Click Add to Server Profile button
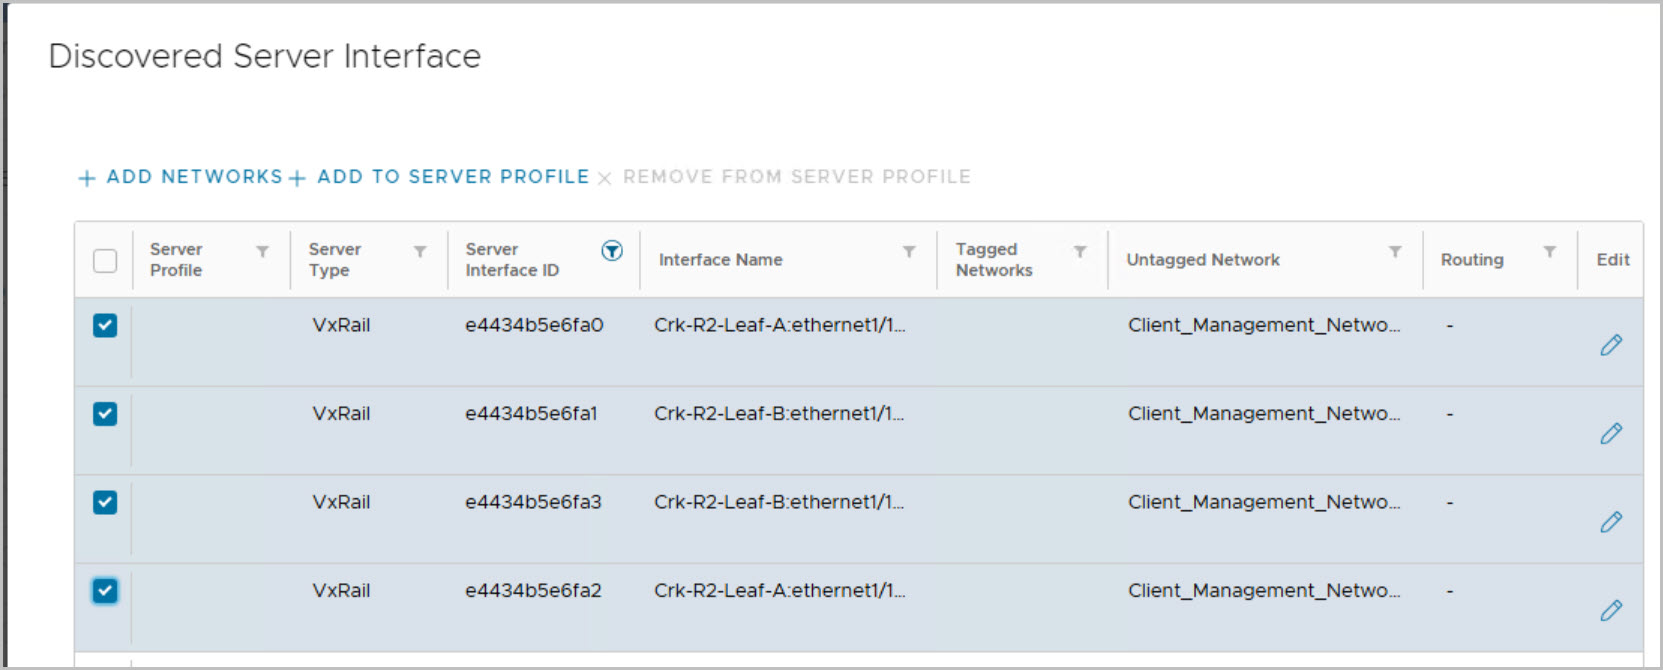 (439, 177)
